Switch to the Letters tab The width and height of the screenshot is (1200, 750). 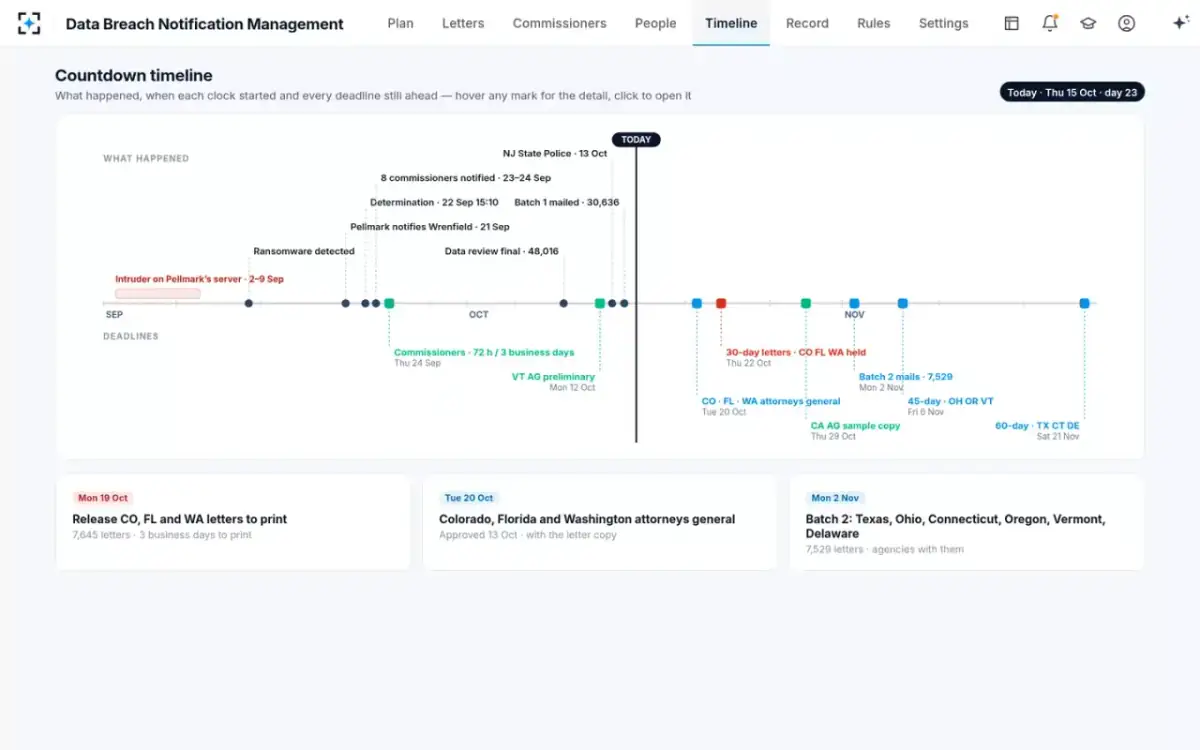[463, 23]
